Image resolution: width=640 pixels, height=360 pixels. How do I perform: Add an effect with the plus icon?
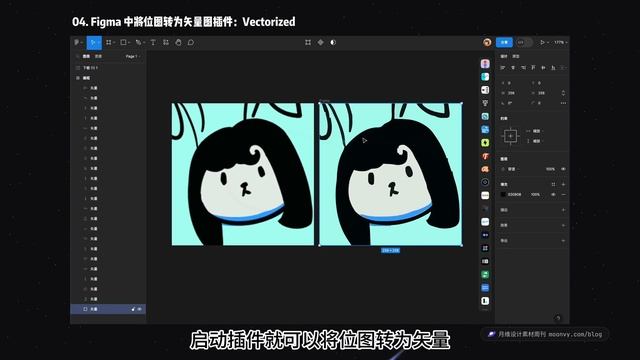click(563, 225)
